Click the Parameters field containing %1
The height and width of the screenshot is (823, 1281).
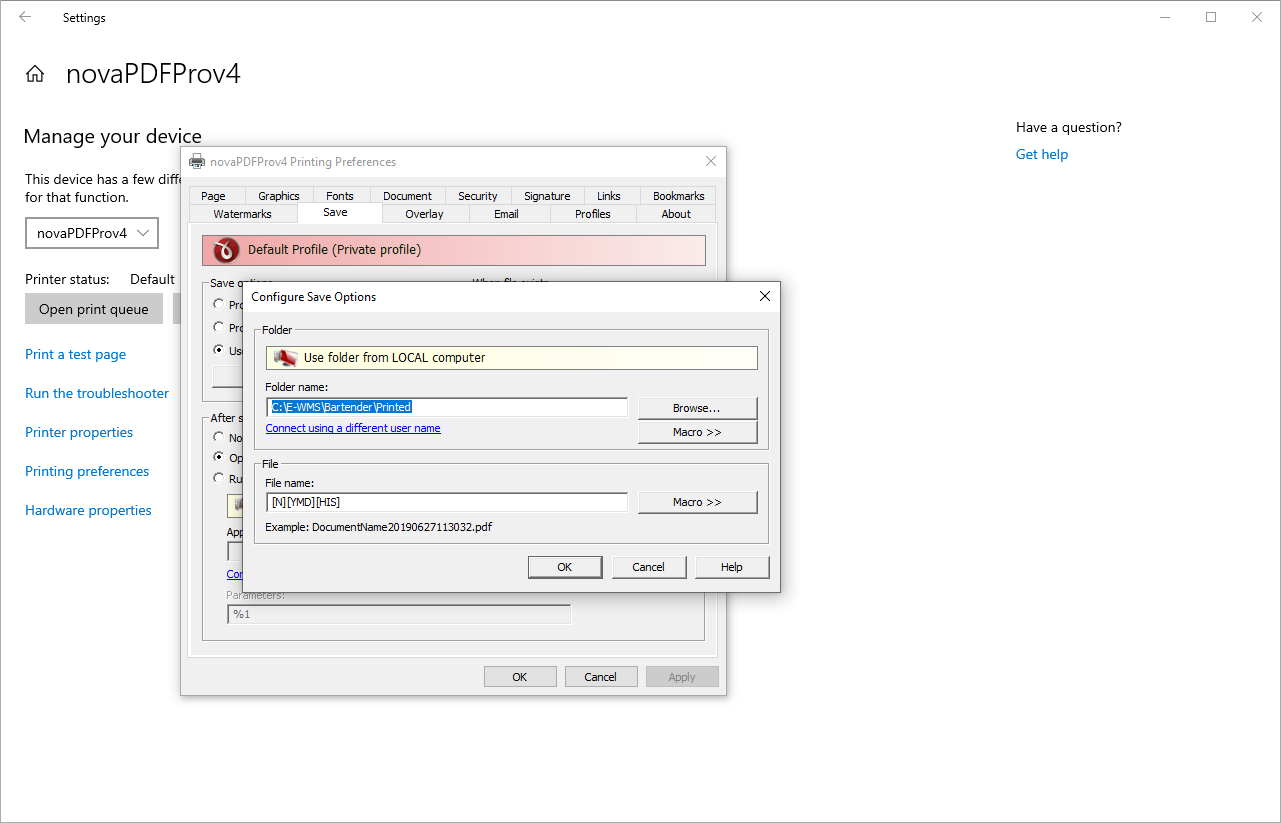(399, 614)
